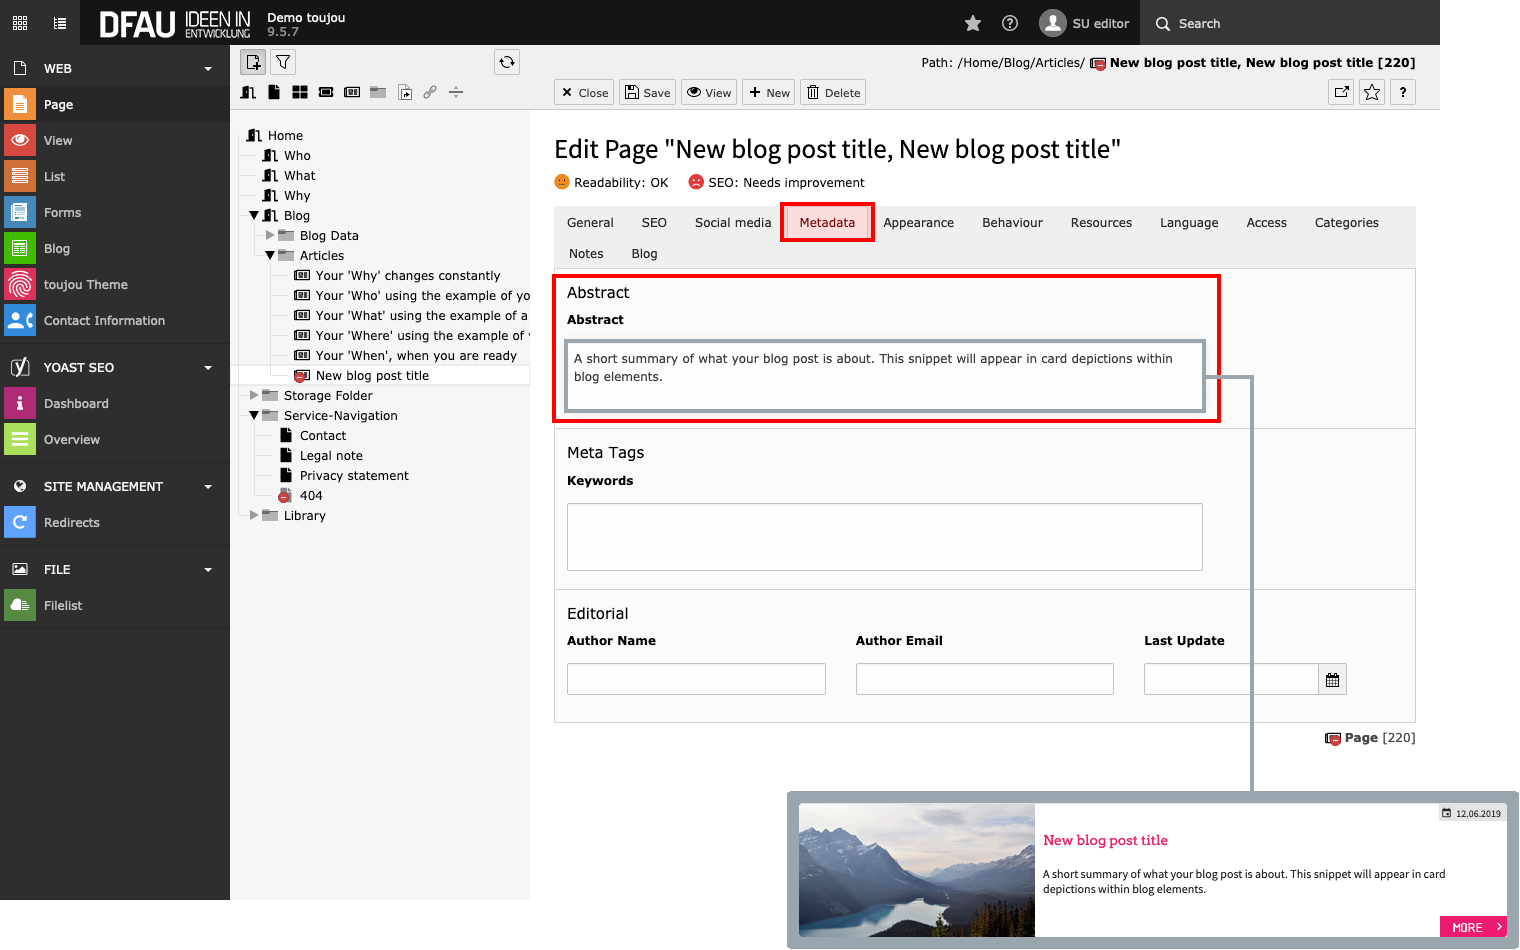The width and height of the screenshot is (1520, 950).
Task: Click the page tree filter icon
Action: tap(283, 62)
